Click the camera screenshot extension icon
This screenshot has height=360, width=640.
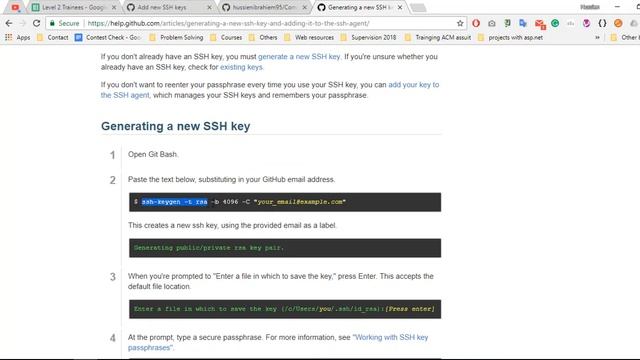point(491,23)
